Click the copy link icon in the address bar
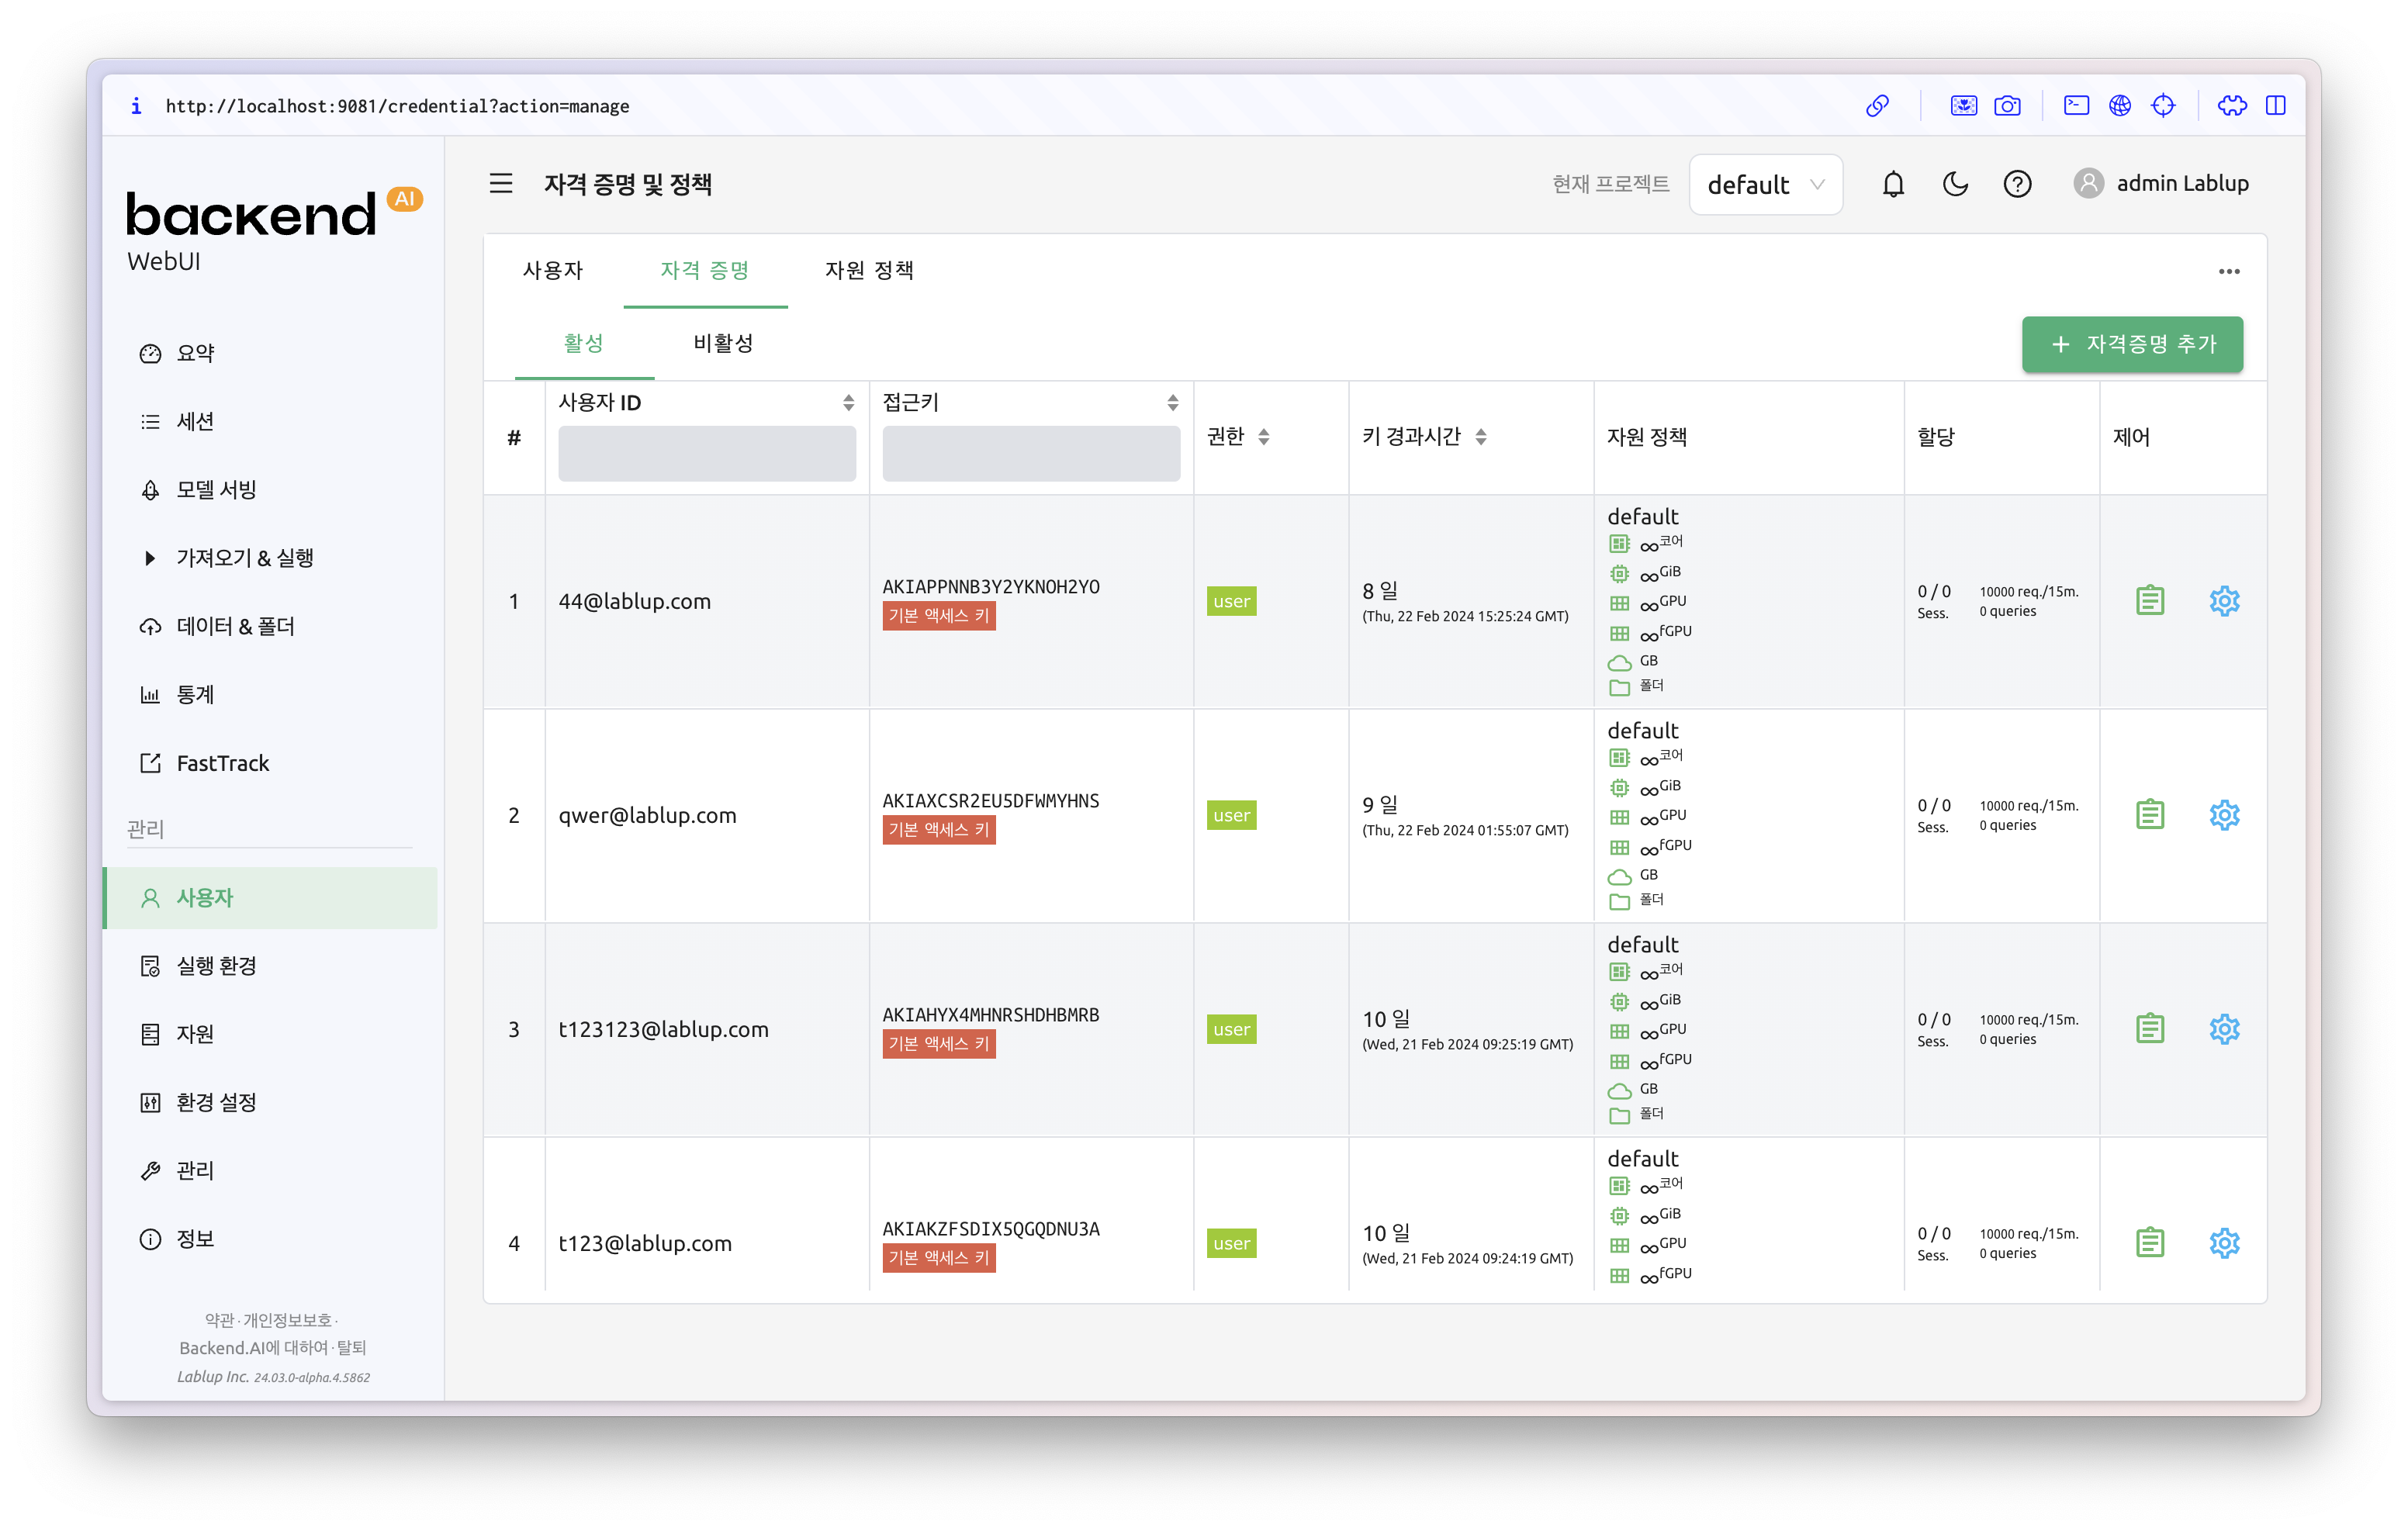This screenshot has width=2408, height=1531. [1877, 106]
